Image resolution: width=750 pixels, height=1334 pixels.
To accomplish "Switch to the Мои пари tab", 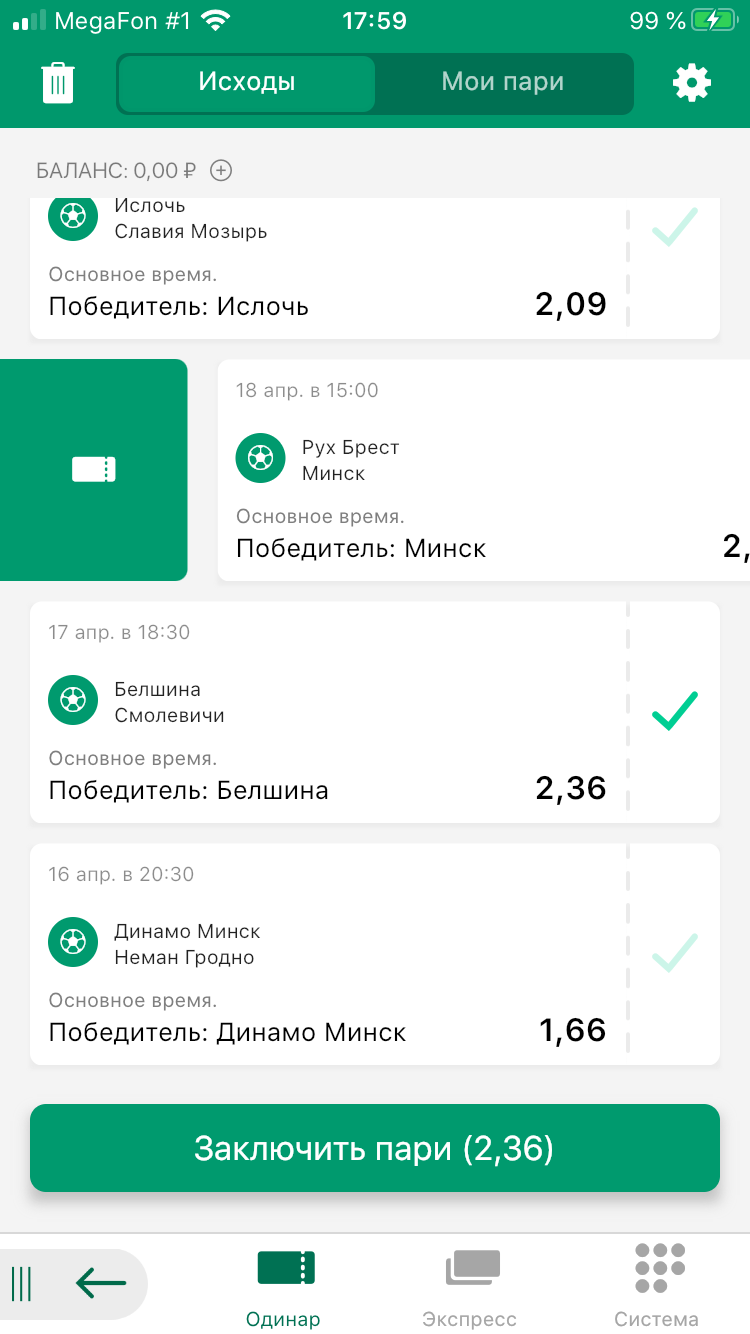I will 503,83.
